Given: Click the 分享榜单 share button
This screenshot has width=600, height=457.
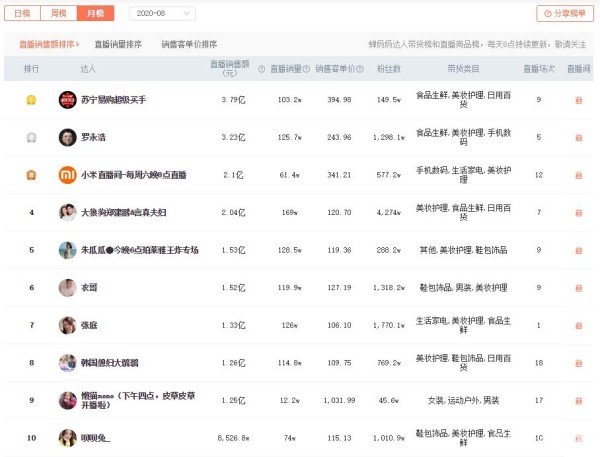Looking at the screenshot, I should [565, 13].
